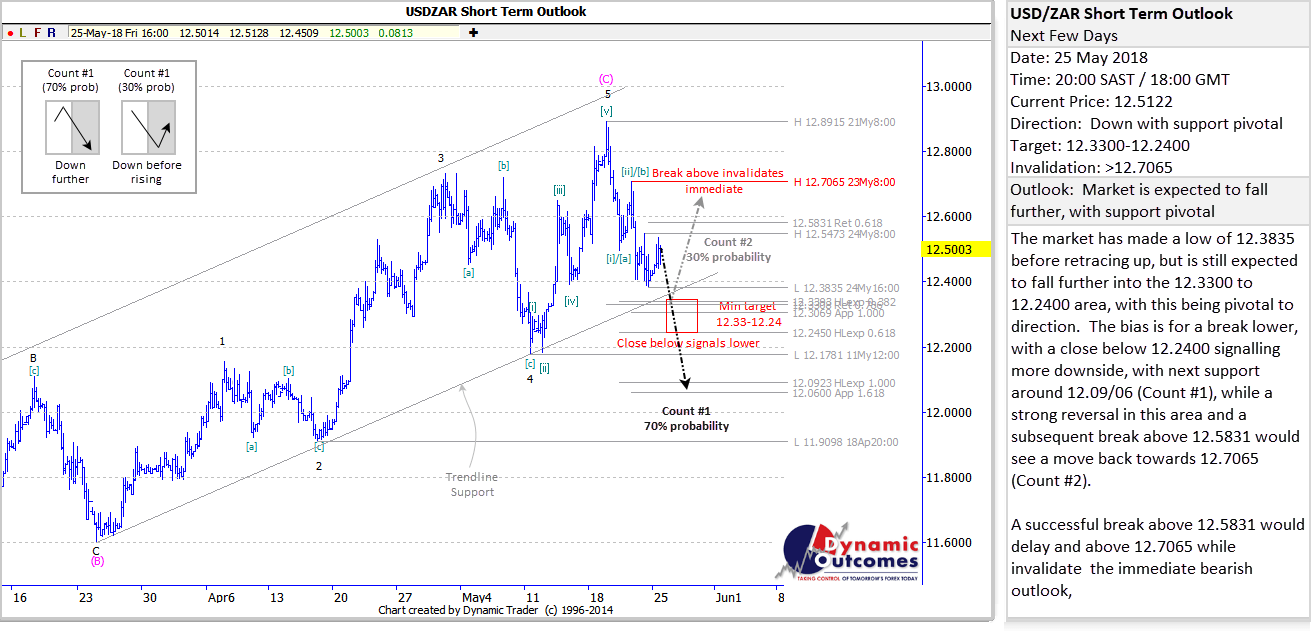Click the Break above invalidates immediate annotation

click(717, 180)
